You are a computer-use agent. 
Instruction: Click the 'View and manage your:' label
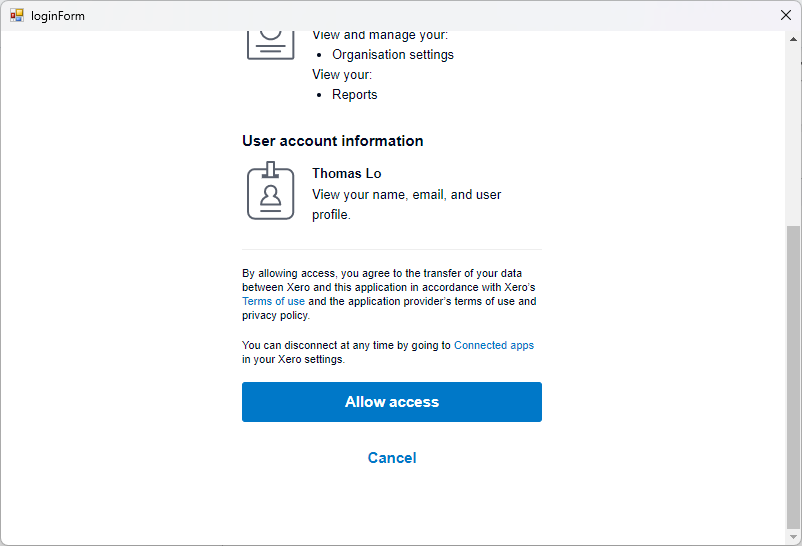pyautogui.click(x=380, y=35)
